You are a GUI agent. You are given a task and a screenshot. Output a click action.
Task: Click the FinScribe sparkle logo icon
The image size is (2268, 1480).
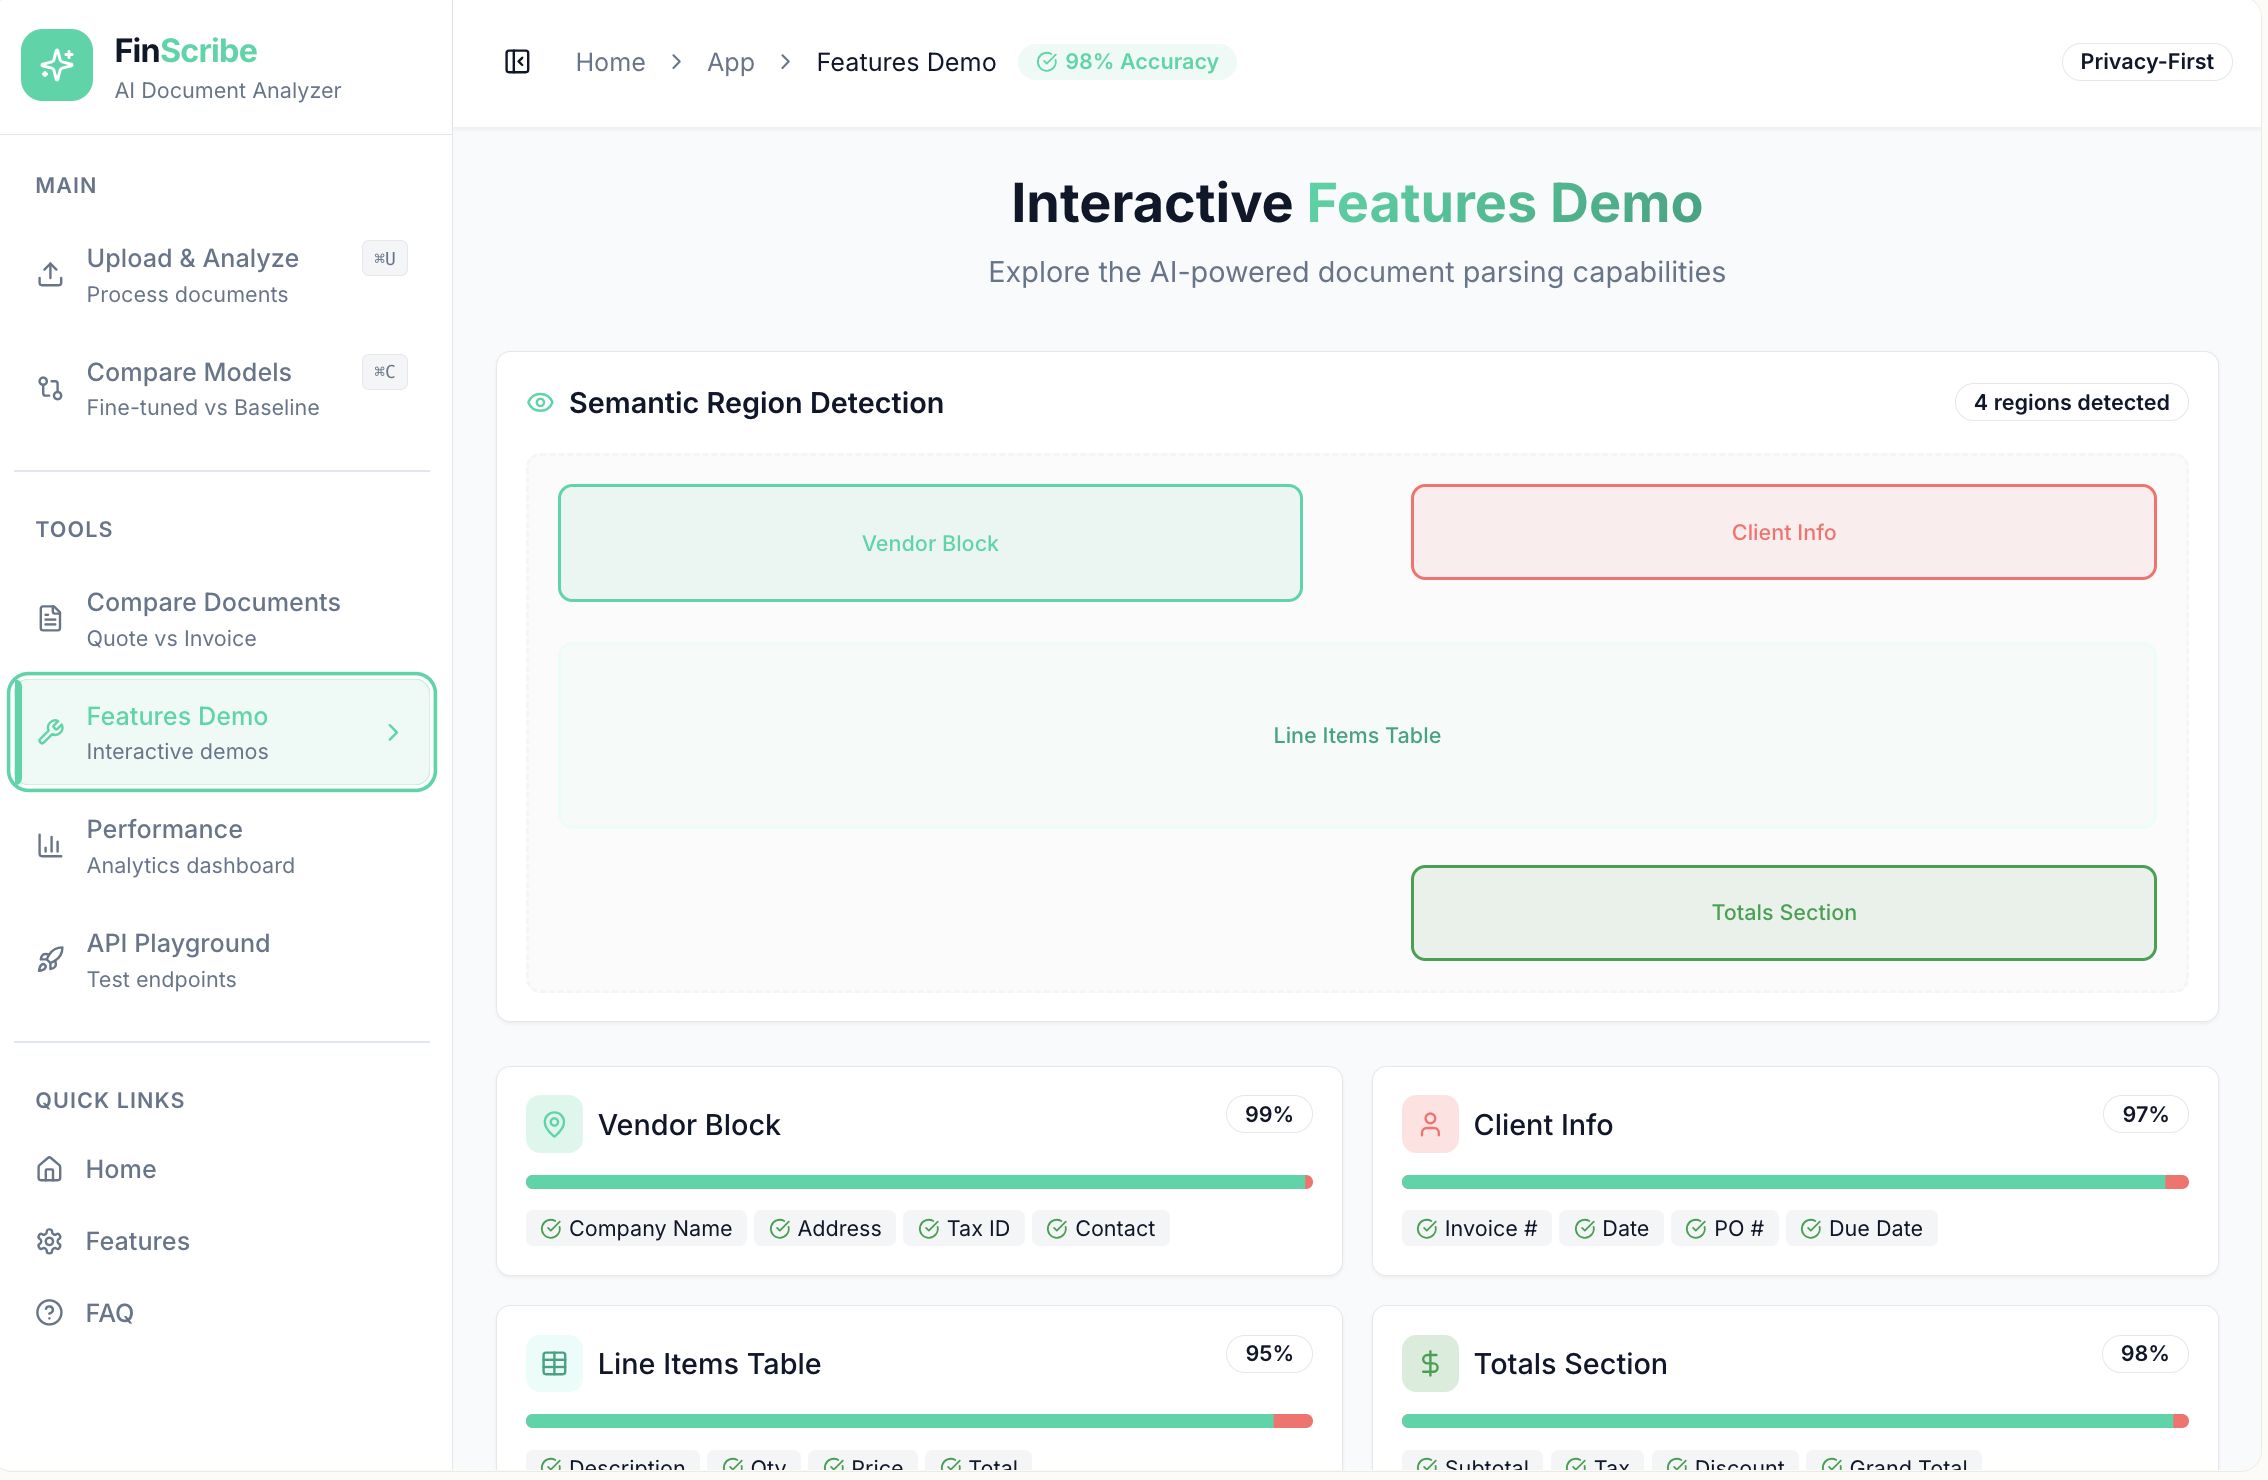pos(57,65)
